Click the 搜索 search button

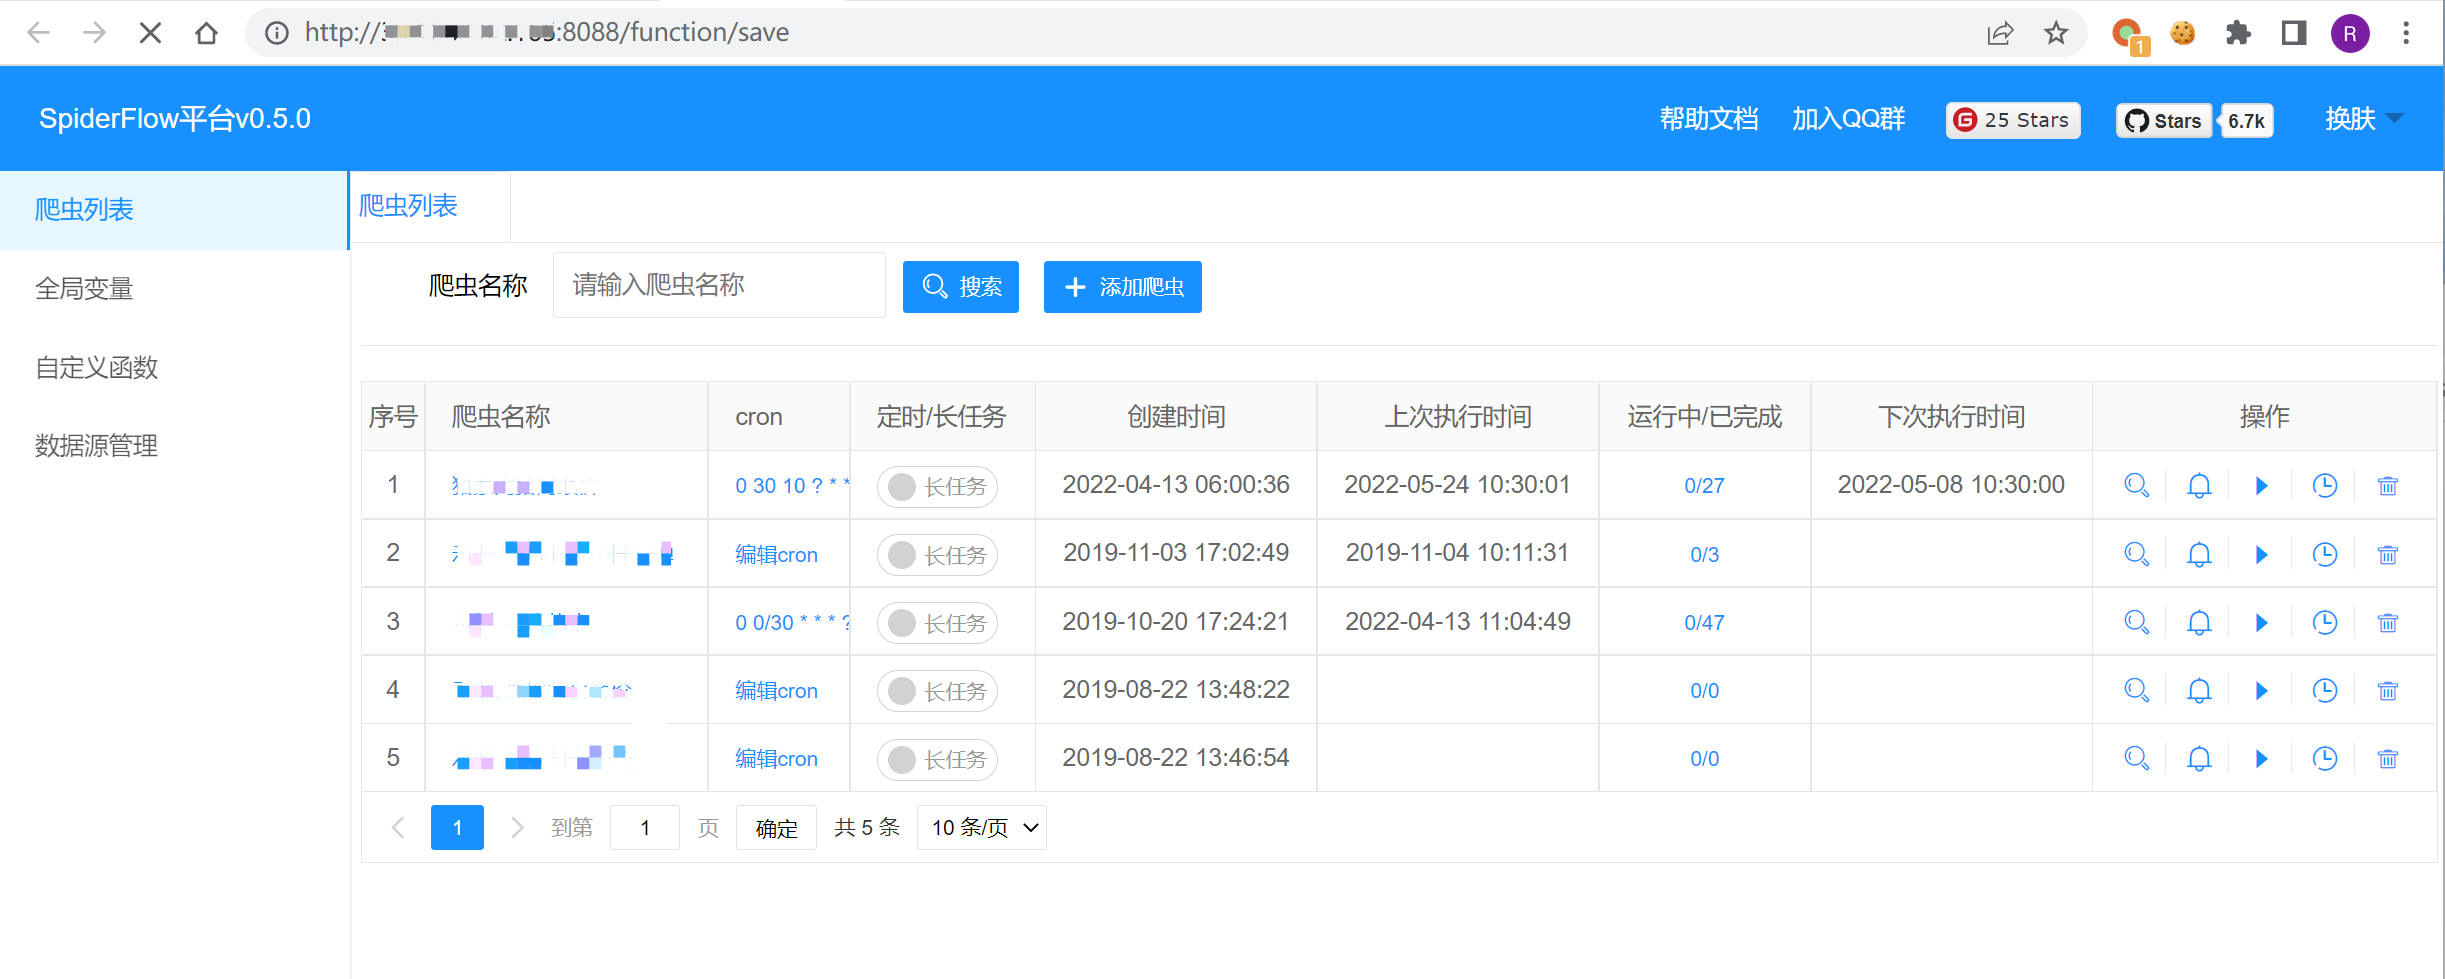point(960,287)
